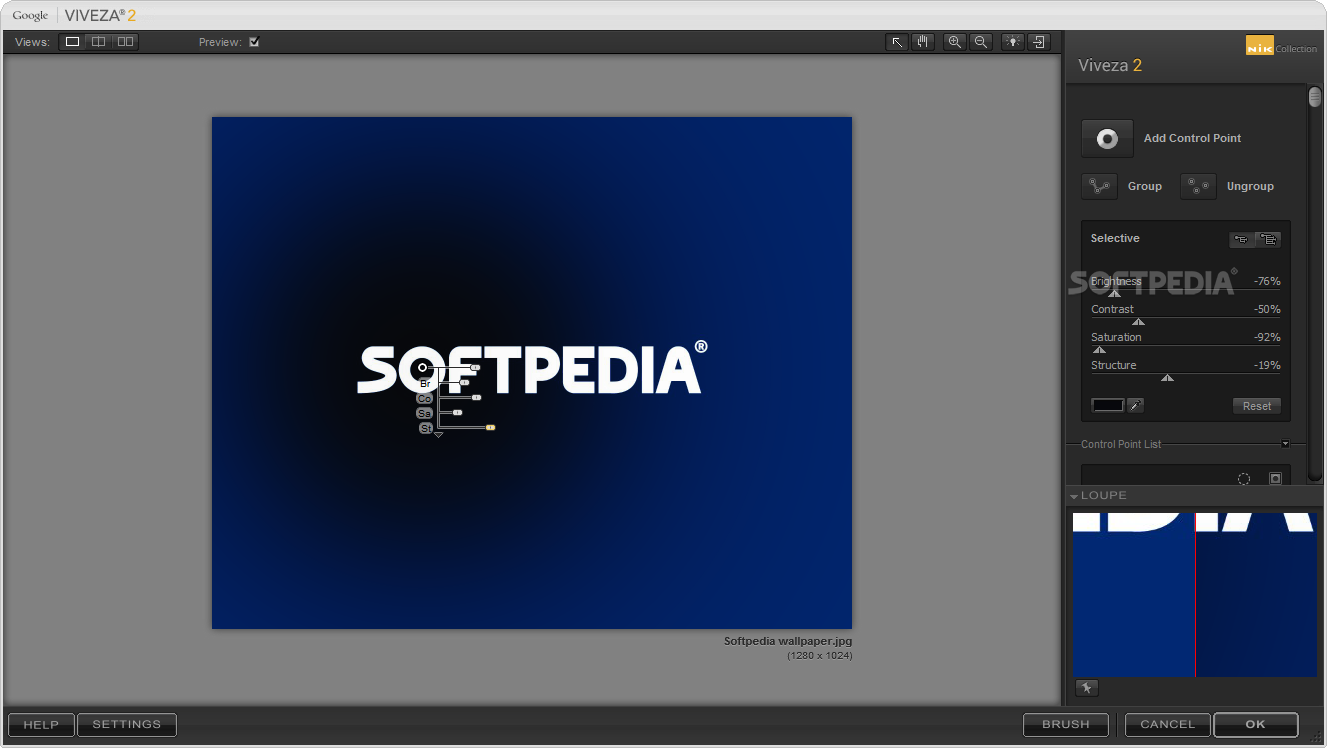
Task: Select the eyedropper color picker
Action: pos(1135,405)
